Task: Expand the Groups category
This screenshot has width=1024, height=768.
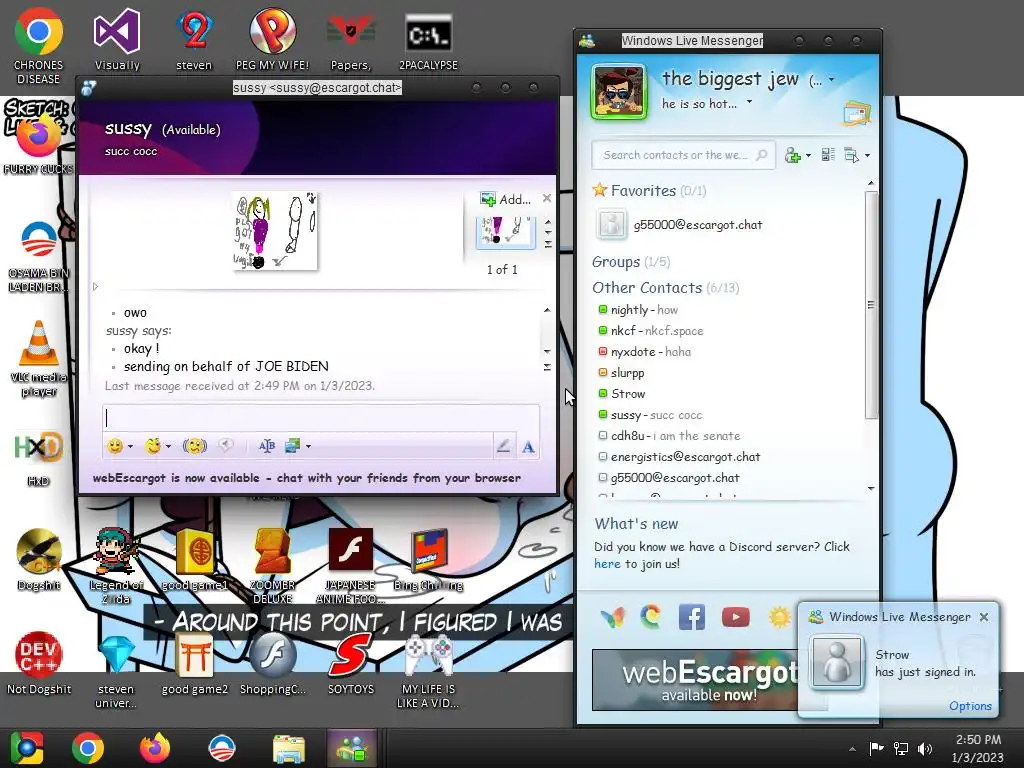Action: click(616, 262)
